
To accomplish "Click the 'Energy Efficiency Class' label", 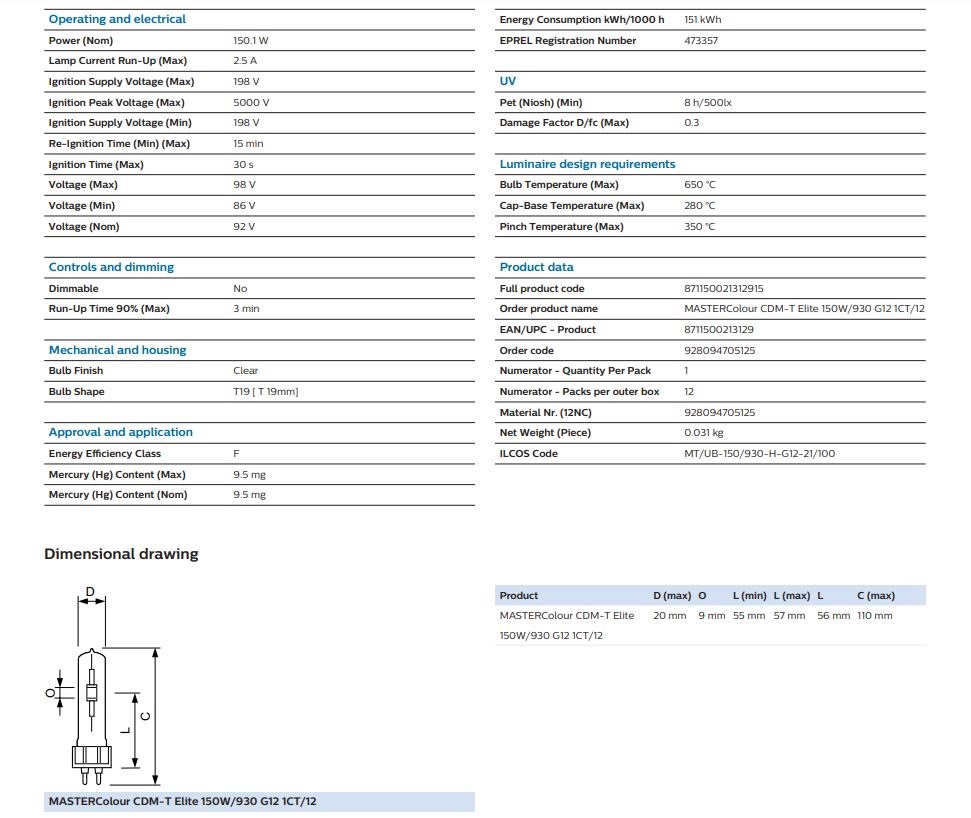I will 105,453.
